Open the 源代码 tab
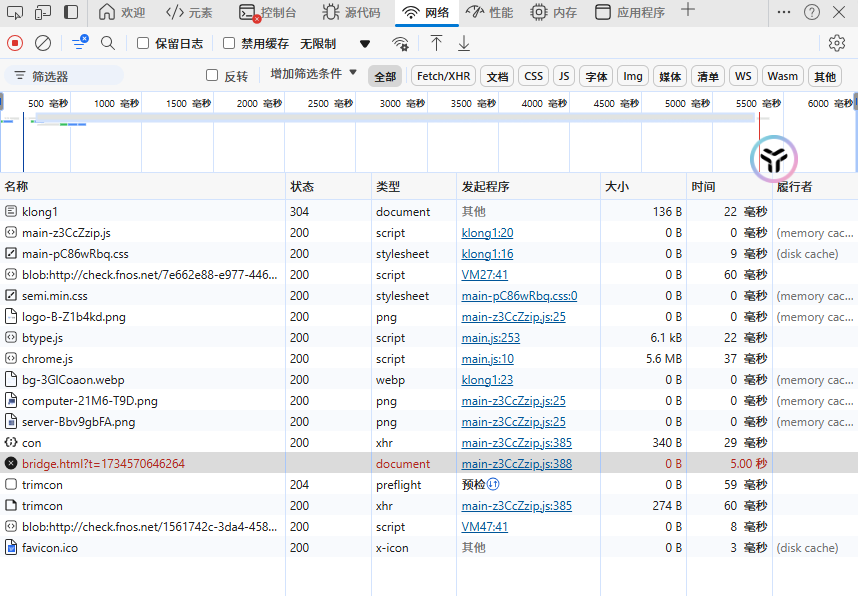Screen dimensions: 858x596 (351, 12)
